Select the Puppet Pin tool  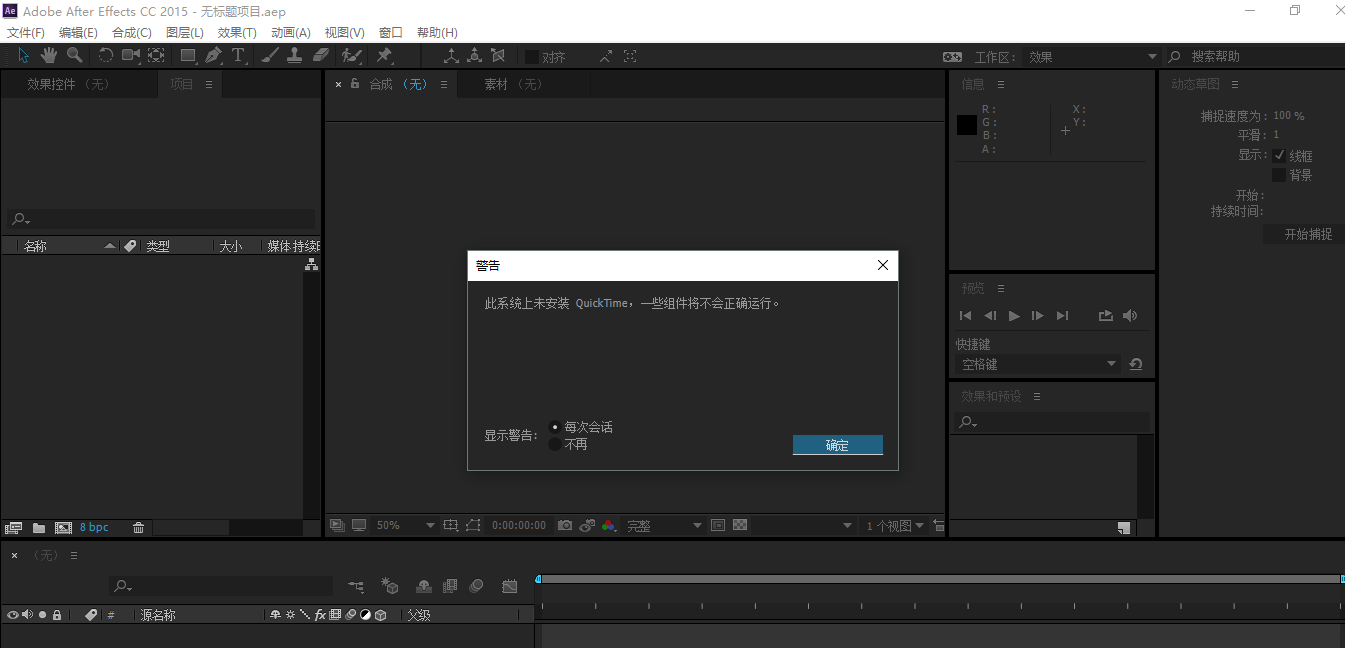384,56
